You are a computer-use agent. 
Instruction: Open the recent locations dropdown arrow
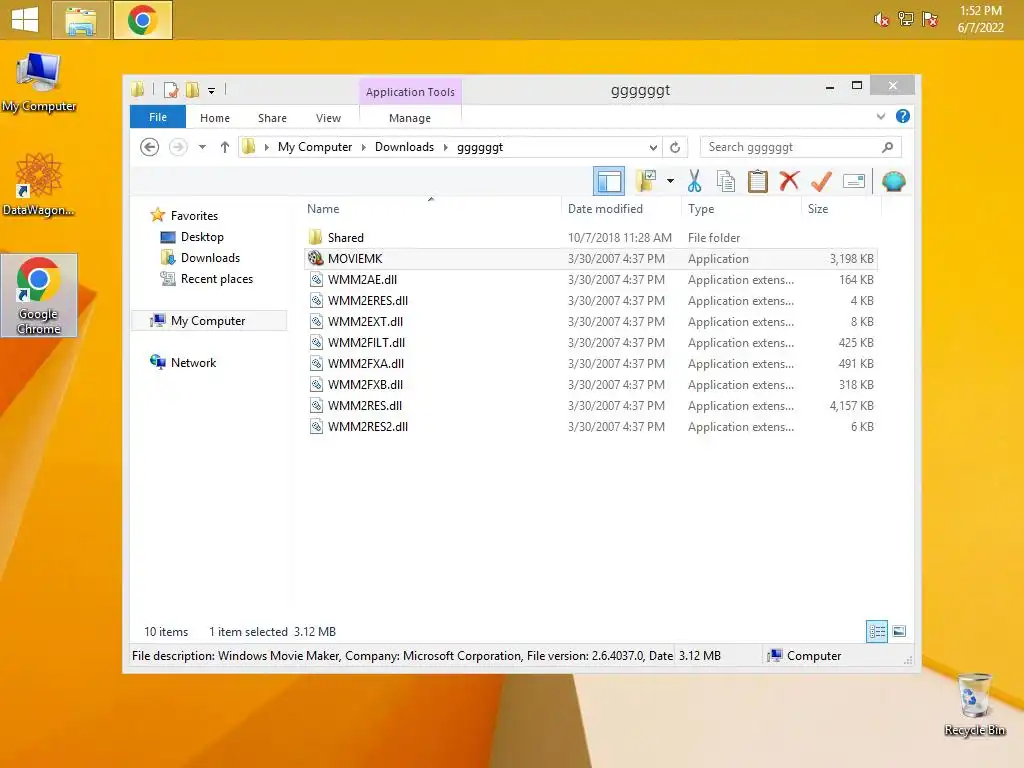(x=202, y=147)
